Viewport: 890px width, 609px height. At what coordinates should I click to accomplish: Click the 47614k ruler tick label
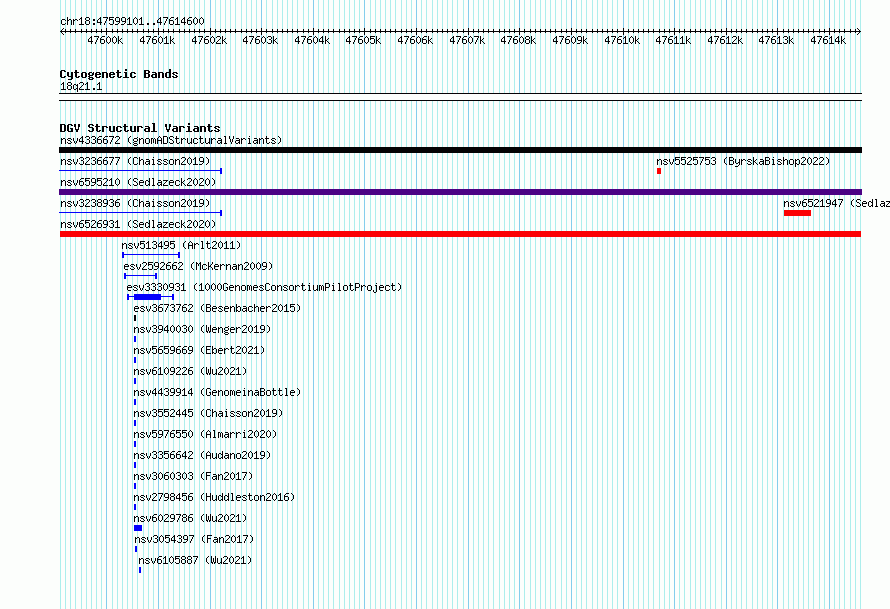[x=828, y=40]
